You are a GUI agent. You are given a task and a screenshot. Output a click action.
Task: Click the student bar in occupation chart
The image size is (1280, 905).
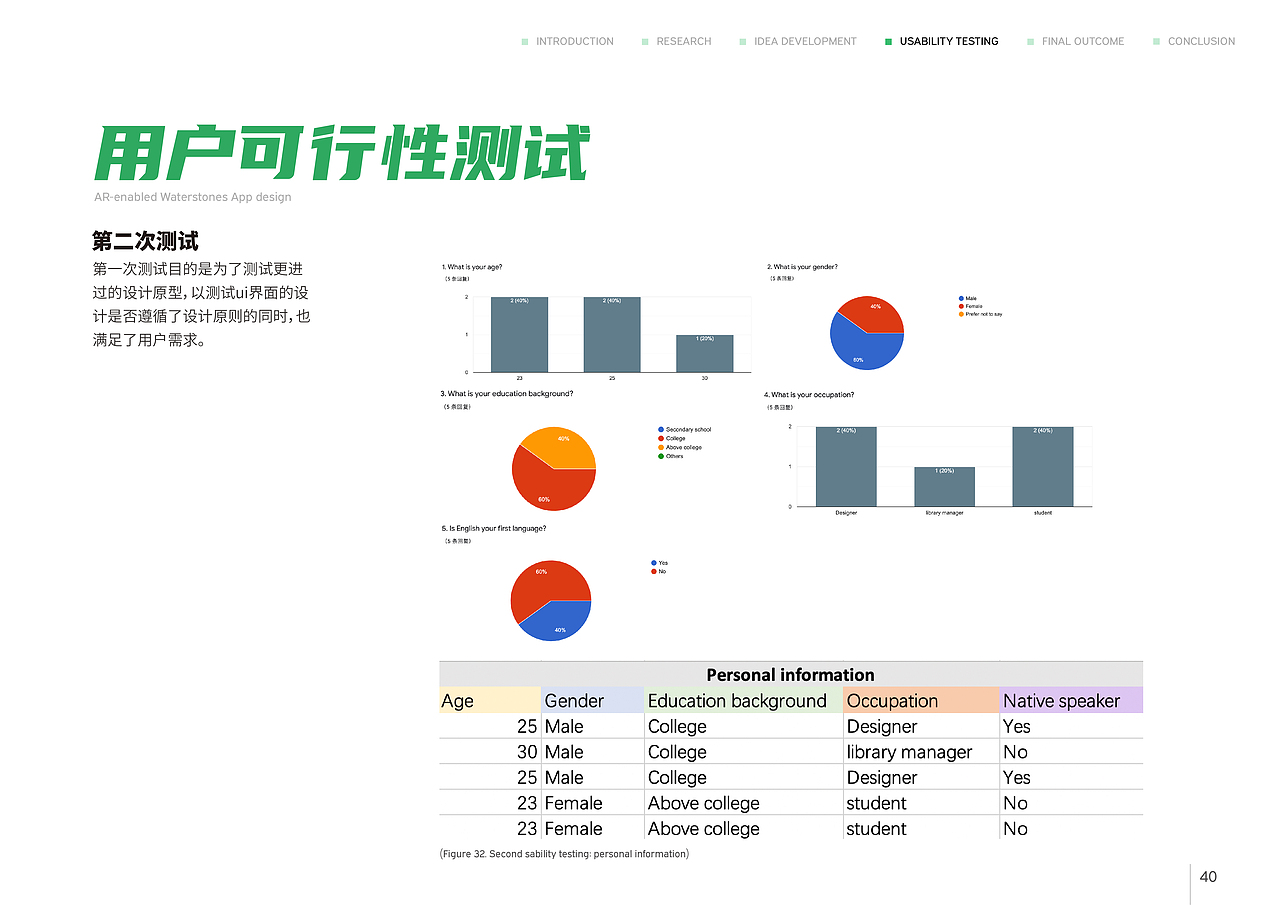(1042, 467)
